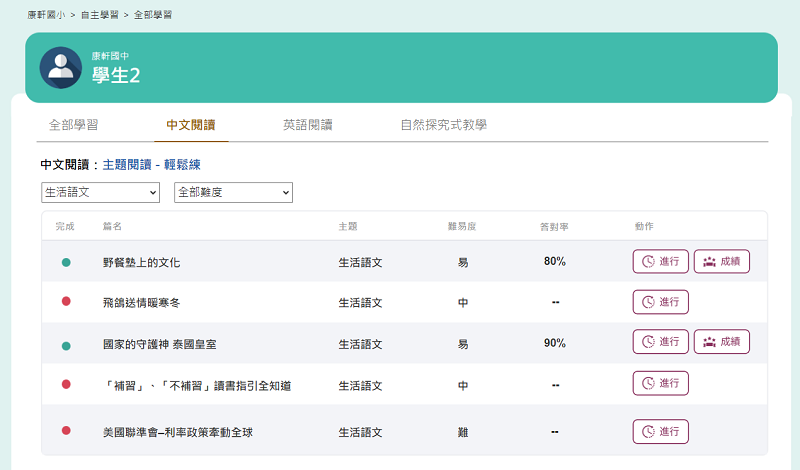This screenshot has width=800, height=470.
Task: Click the student profile avatar icon
Action: (x=61, y=67)
